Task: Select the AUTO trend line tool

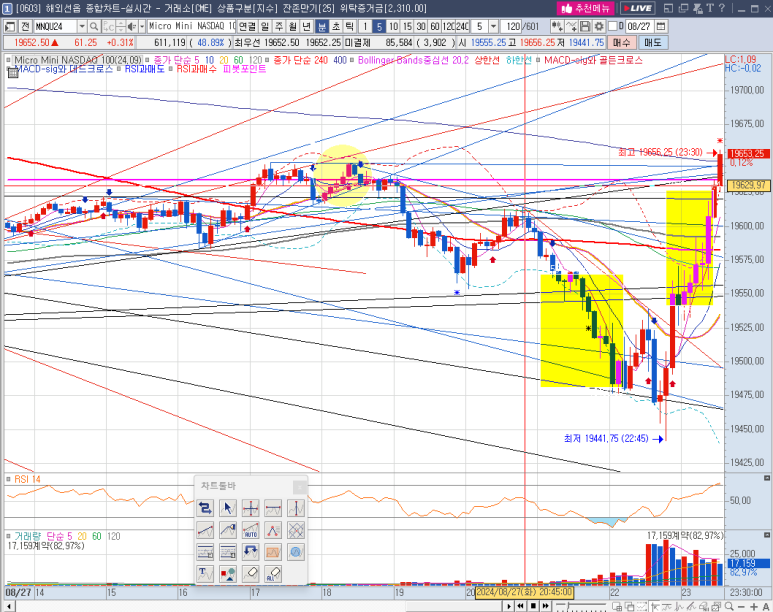Action: pyautogui.click(x=250, y=530)
